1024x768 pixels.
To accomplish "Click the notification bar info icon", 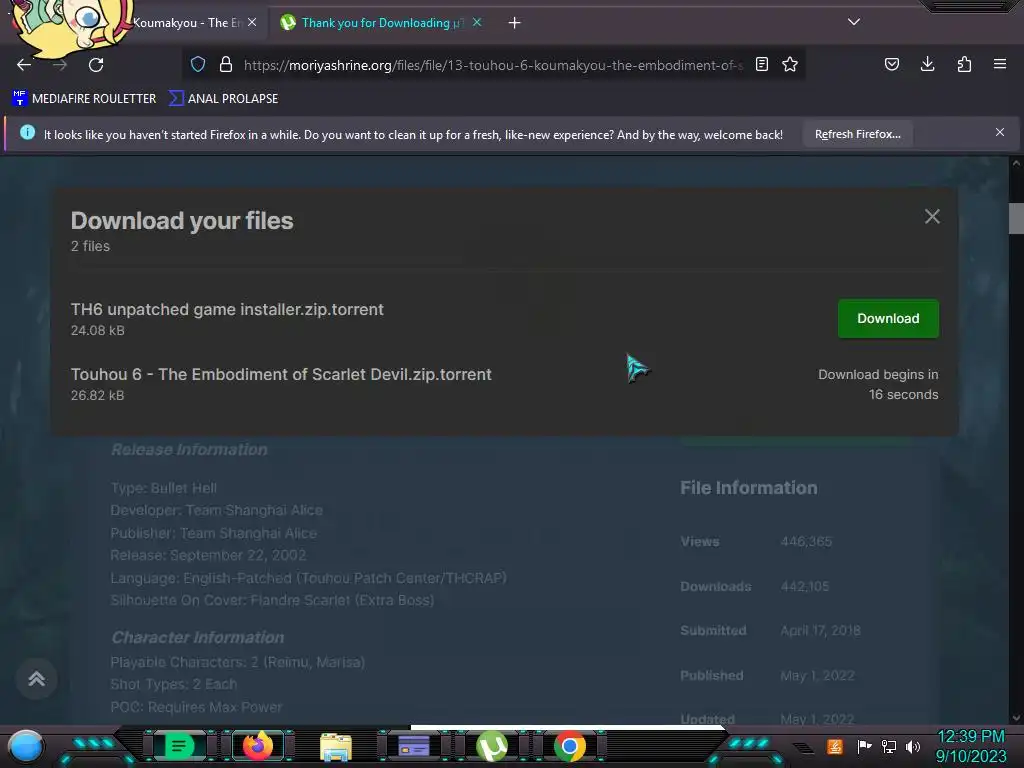I will click(27, 133).
